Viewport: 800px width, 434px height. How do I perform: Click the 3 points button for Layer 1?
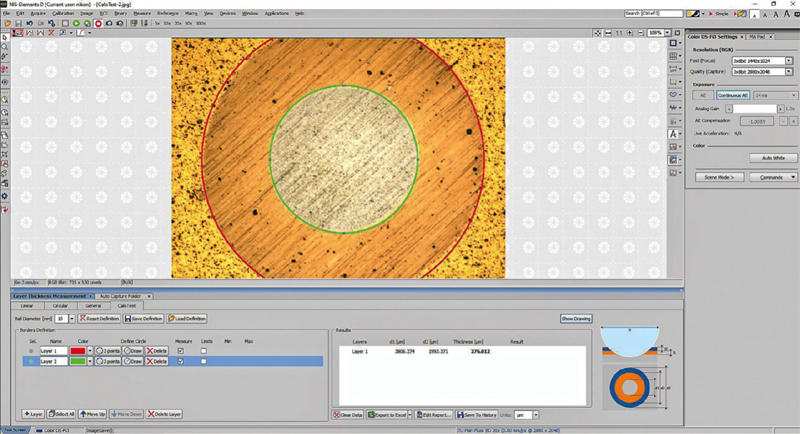(x=108, y=351)
